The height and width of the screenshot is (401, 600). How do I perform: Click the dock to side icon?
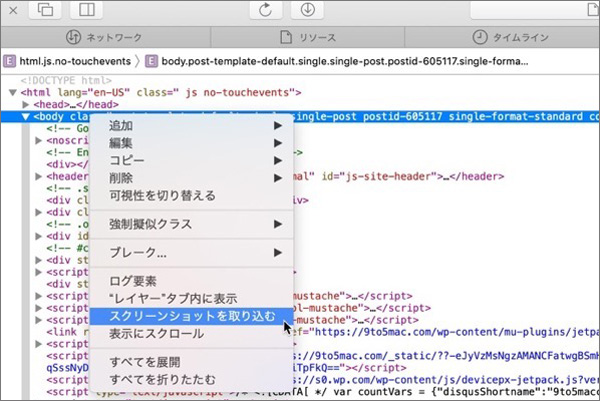coord(87,9)
